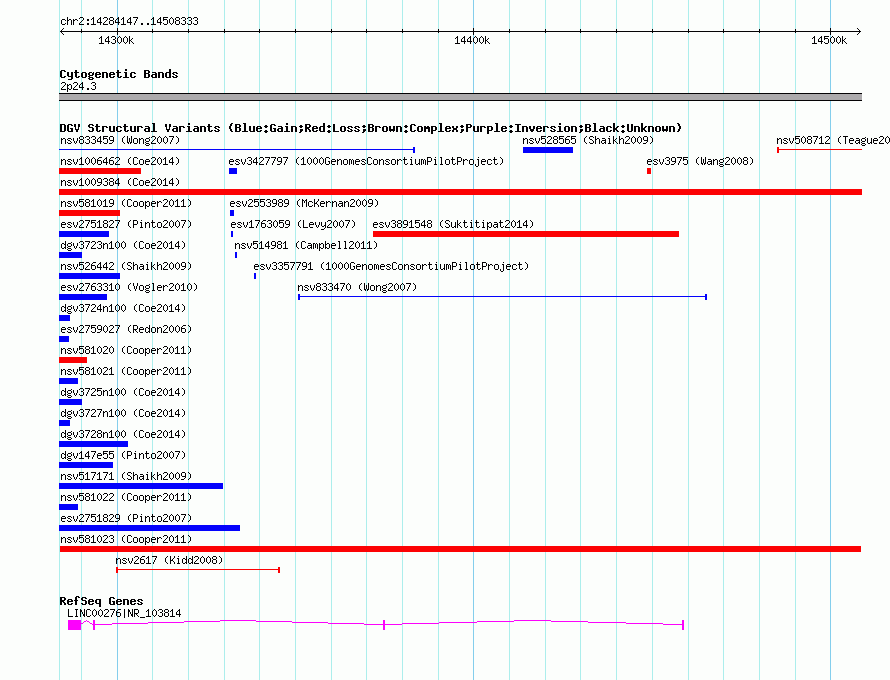Image resolution: width=890 pixels, height=680 pixels.
Task: Open the nsv581019 (Cooper2011) label
Action: pyautogui.click(x=126, y=203)
